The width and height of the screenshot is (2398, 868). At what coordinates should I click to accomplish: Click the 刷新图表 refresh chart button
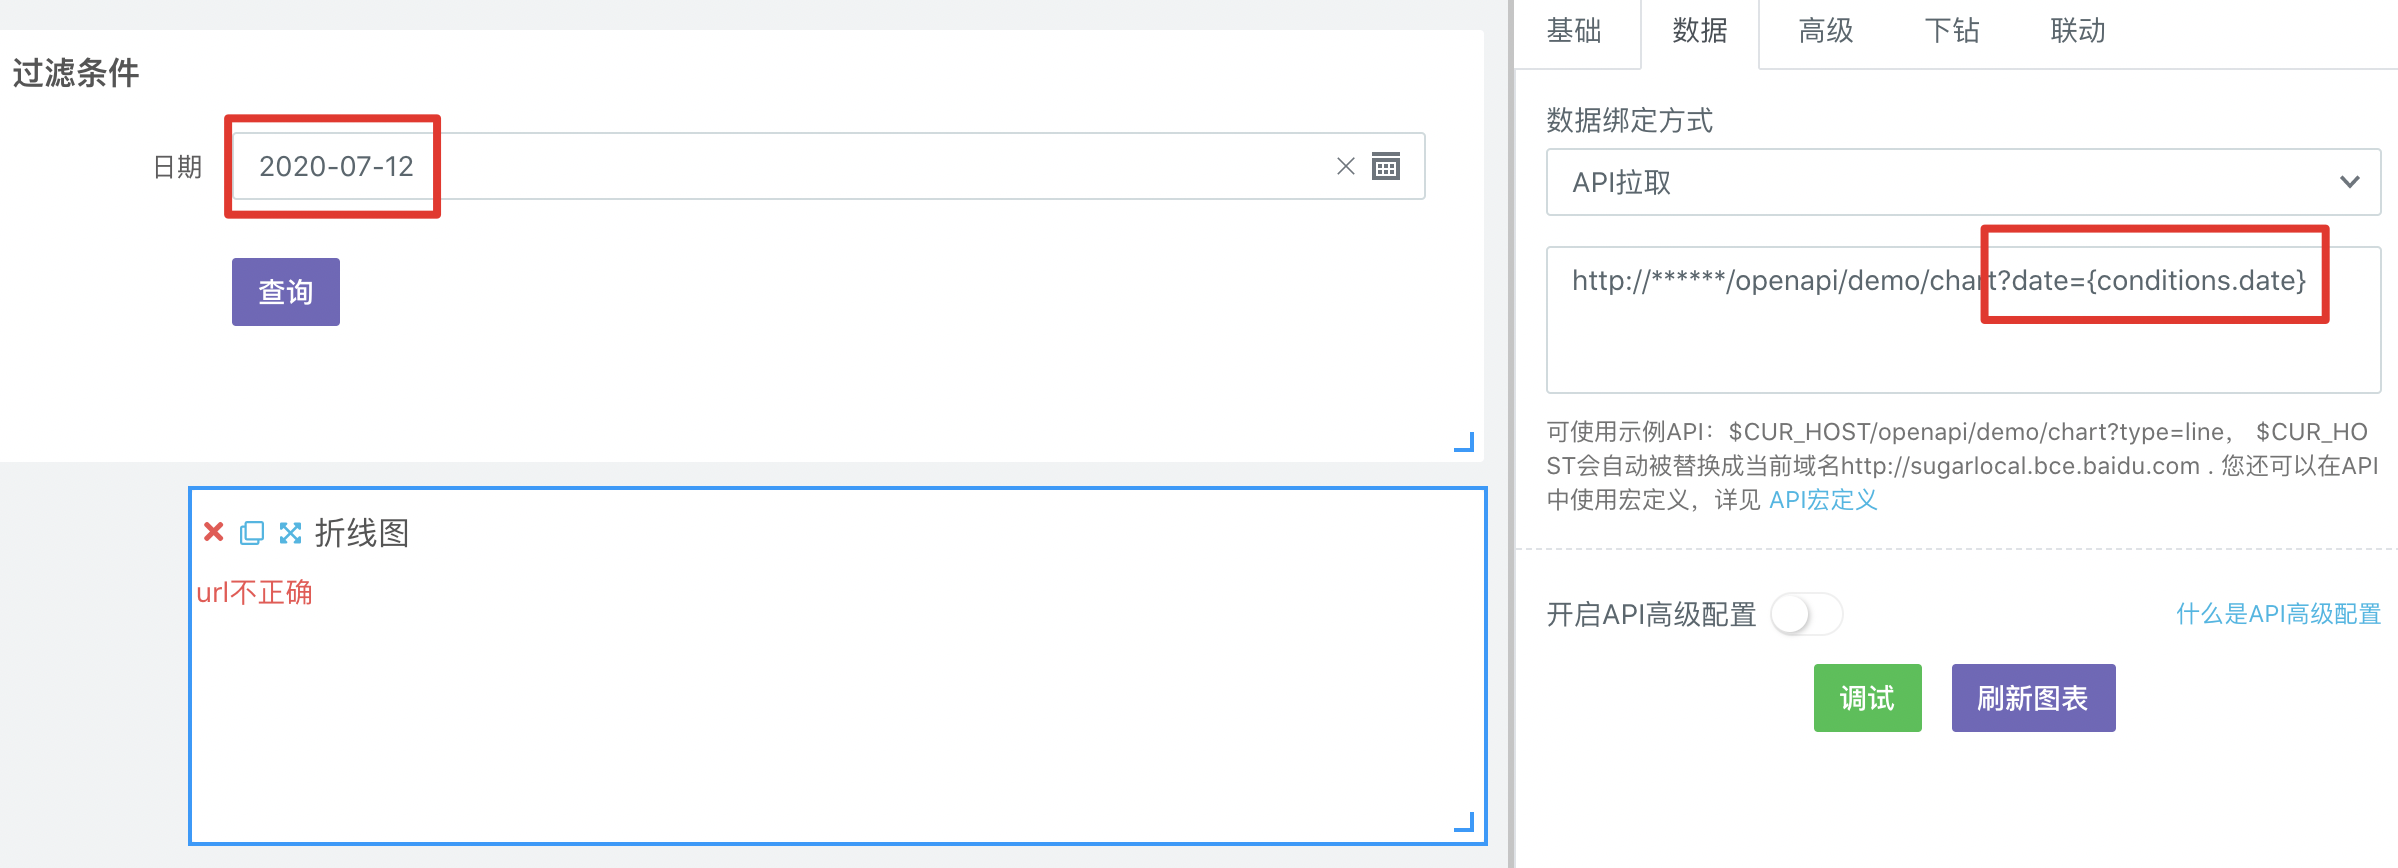2033,698
